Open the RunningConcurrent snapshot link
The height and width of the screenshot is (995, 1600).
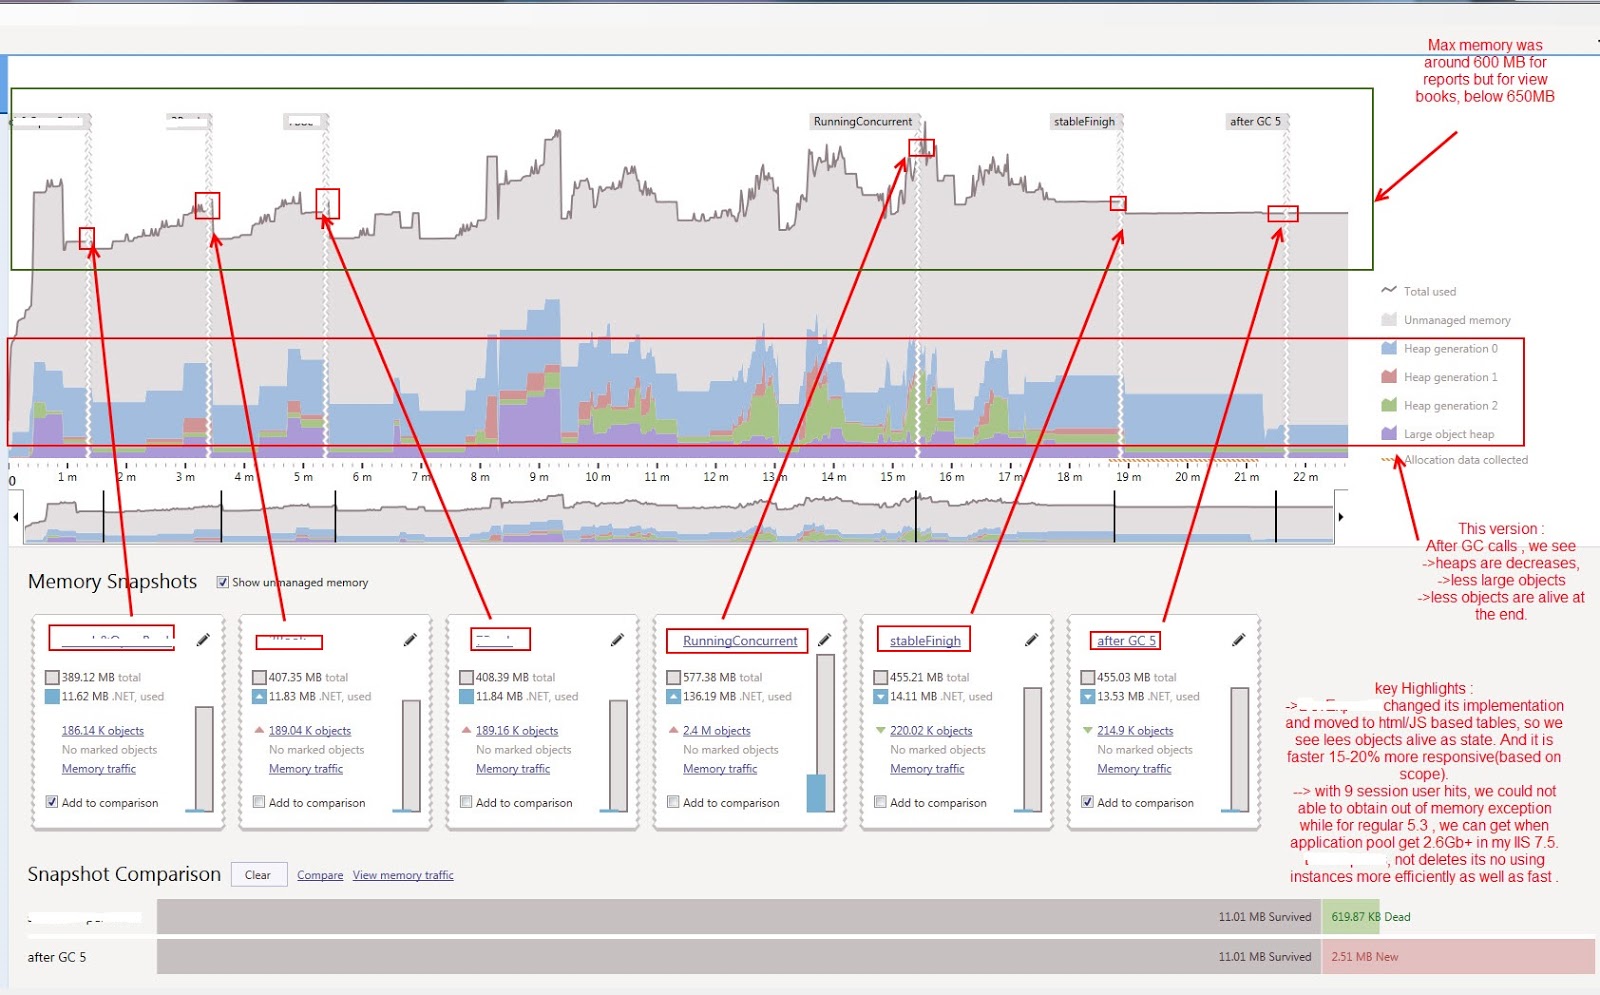click(740, 641)
